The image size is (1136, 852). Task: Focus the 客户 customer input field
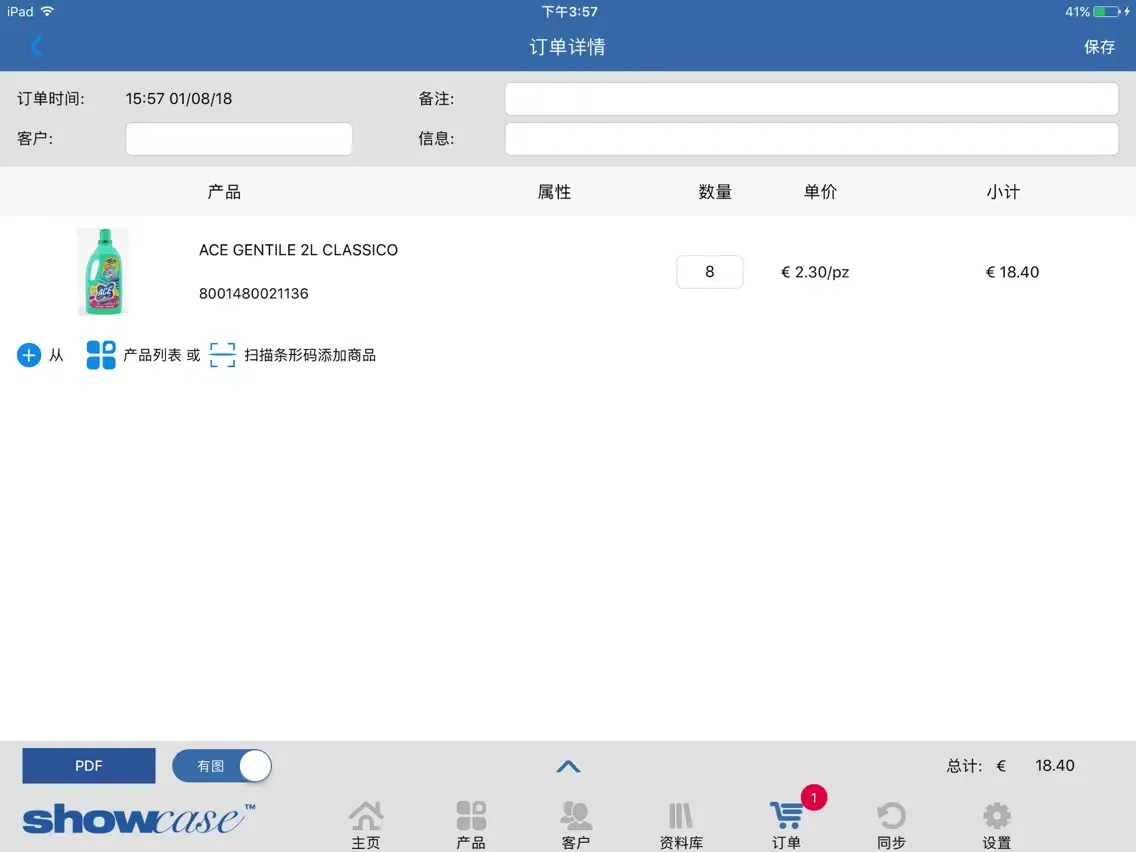click(239, 138)
